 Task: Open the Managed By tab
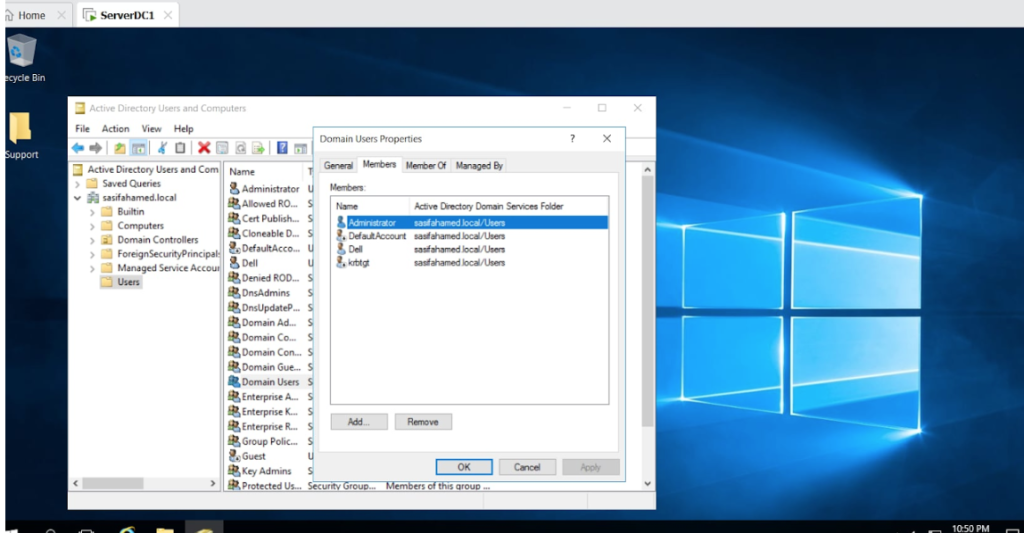coord(479,165)
